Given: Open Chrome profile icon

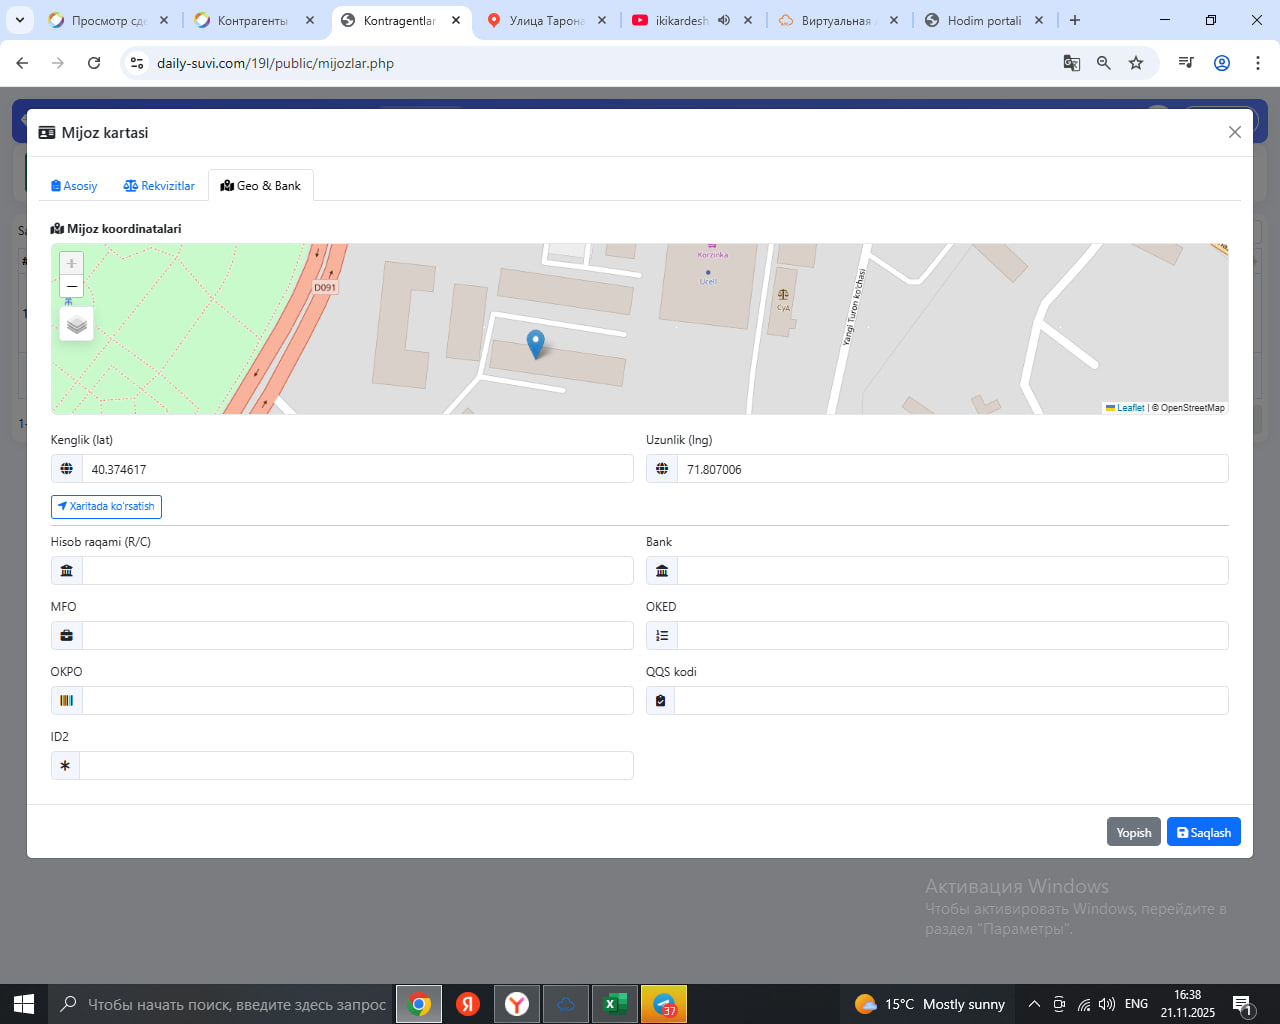Looking at the screenshot, I should (x=1222, y=63).
